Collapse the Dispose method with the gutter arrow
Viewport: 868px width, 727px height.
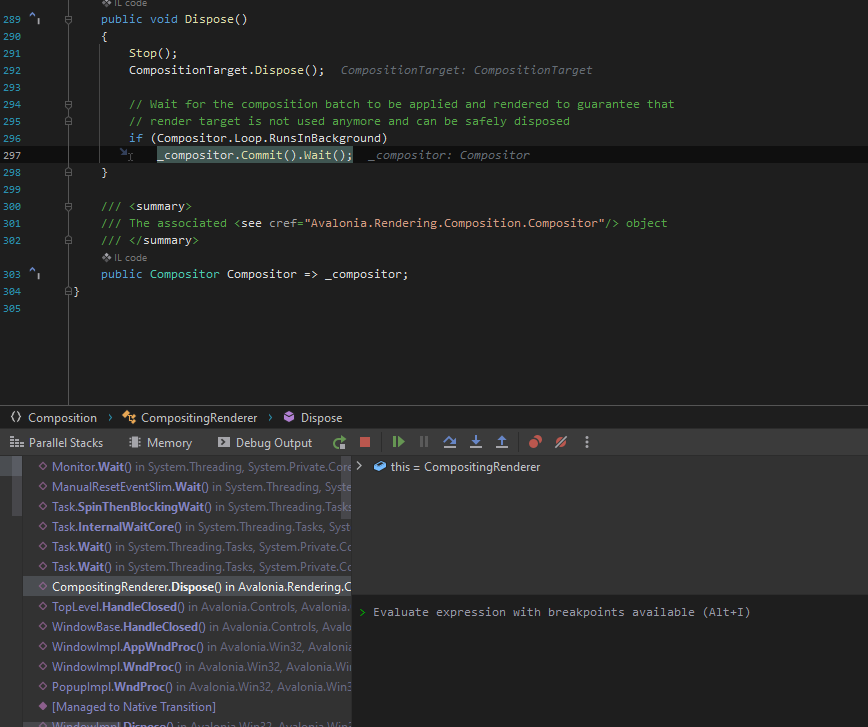click(68, 18)
